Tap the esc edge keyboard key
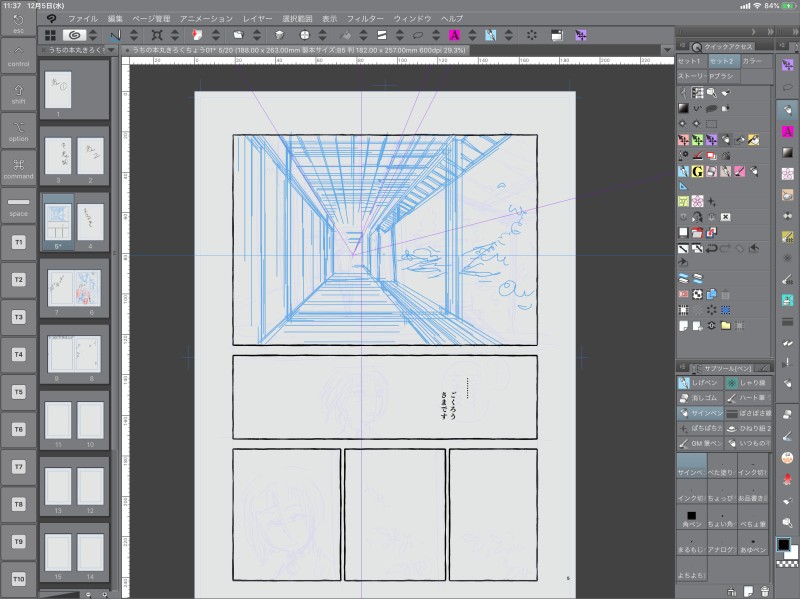Viewport: 800px width, 599px height. [18, 24]
